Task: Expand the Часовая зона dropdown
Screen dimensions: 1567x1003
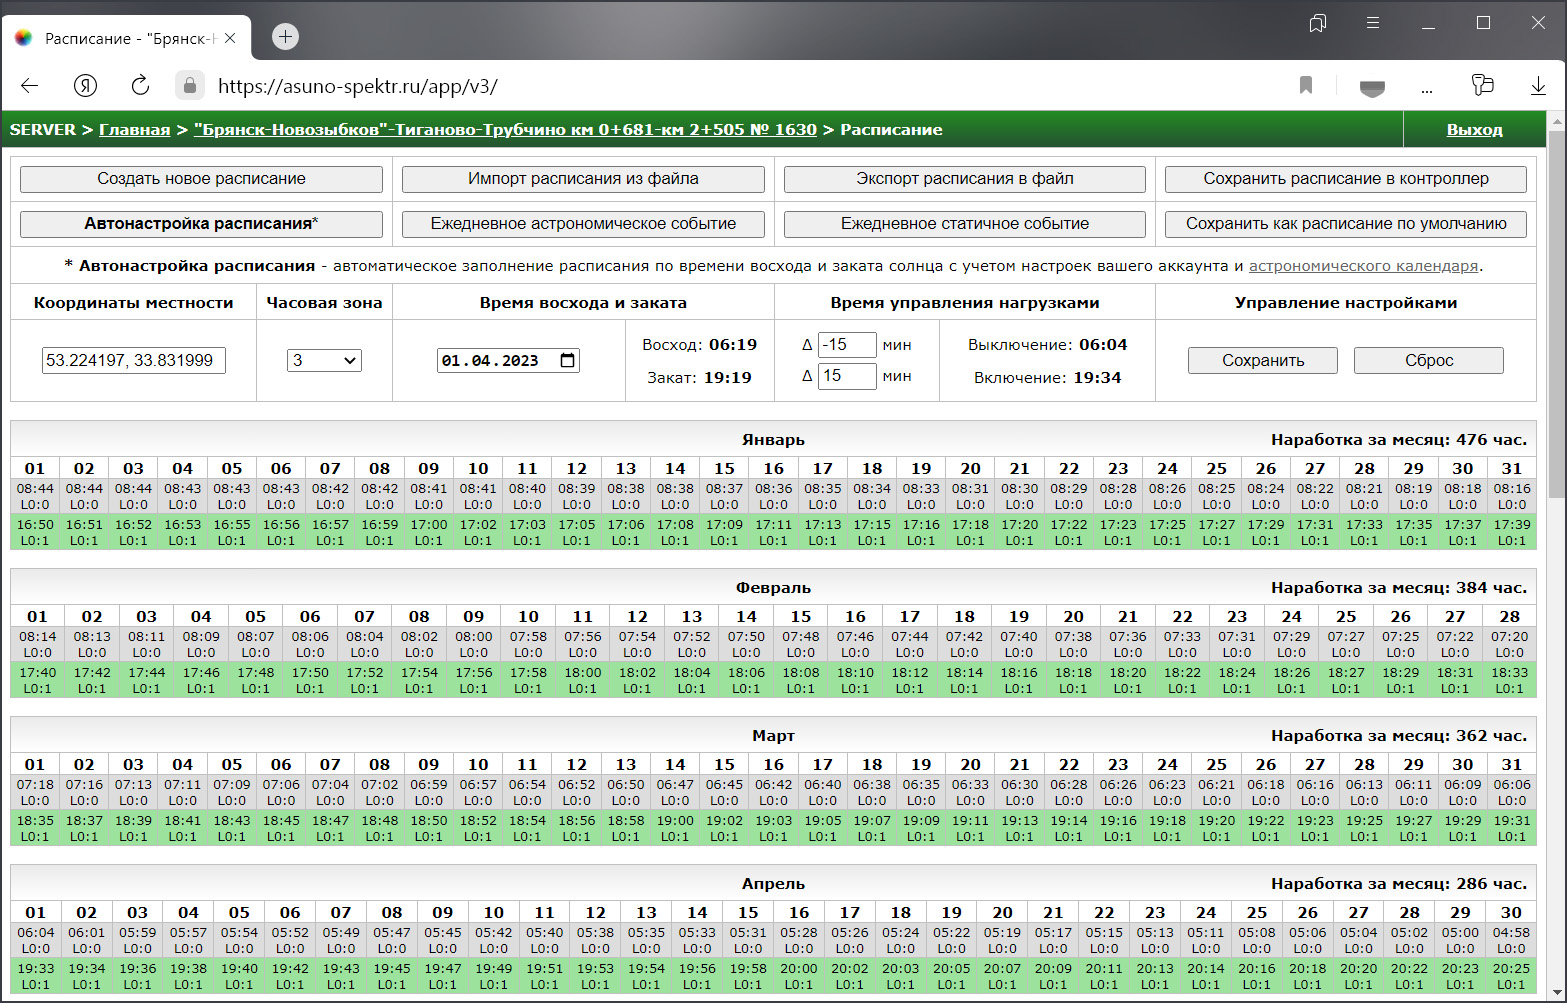Action: point(324,360)
